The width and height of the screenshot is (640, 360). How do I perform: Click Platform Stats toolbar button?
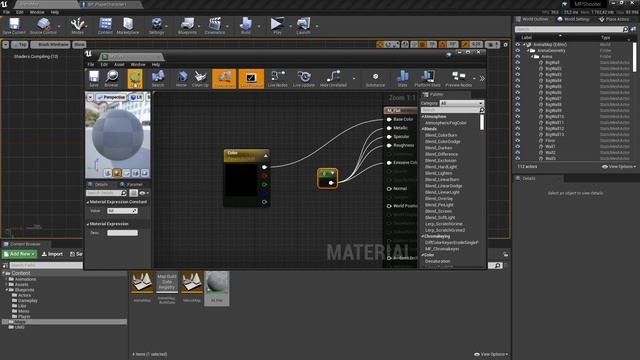point(427,78)
